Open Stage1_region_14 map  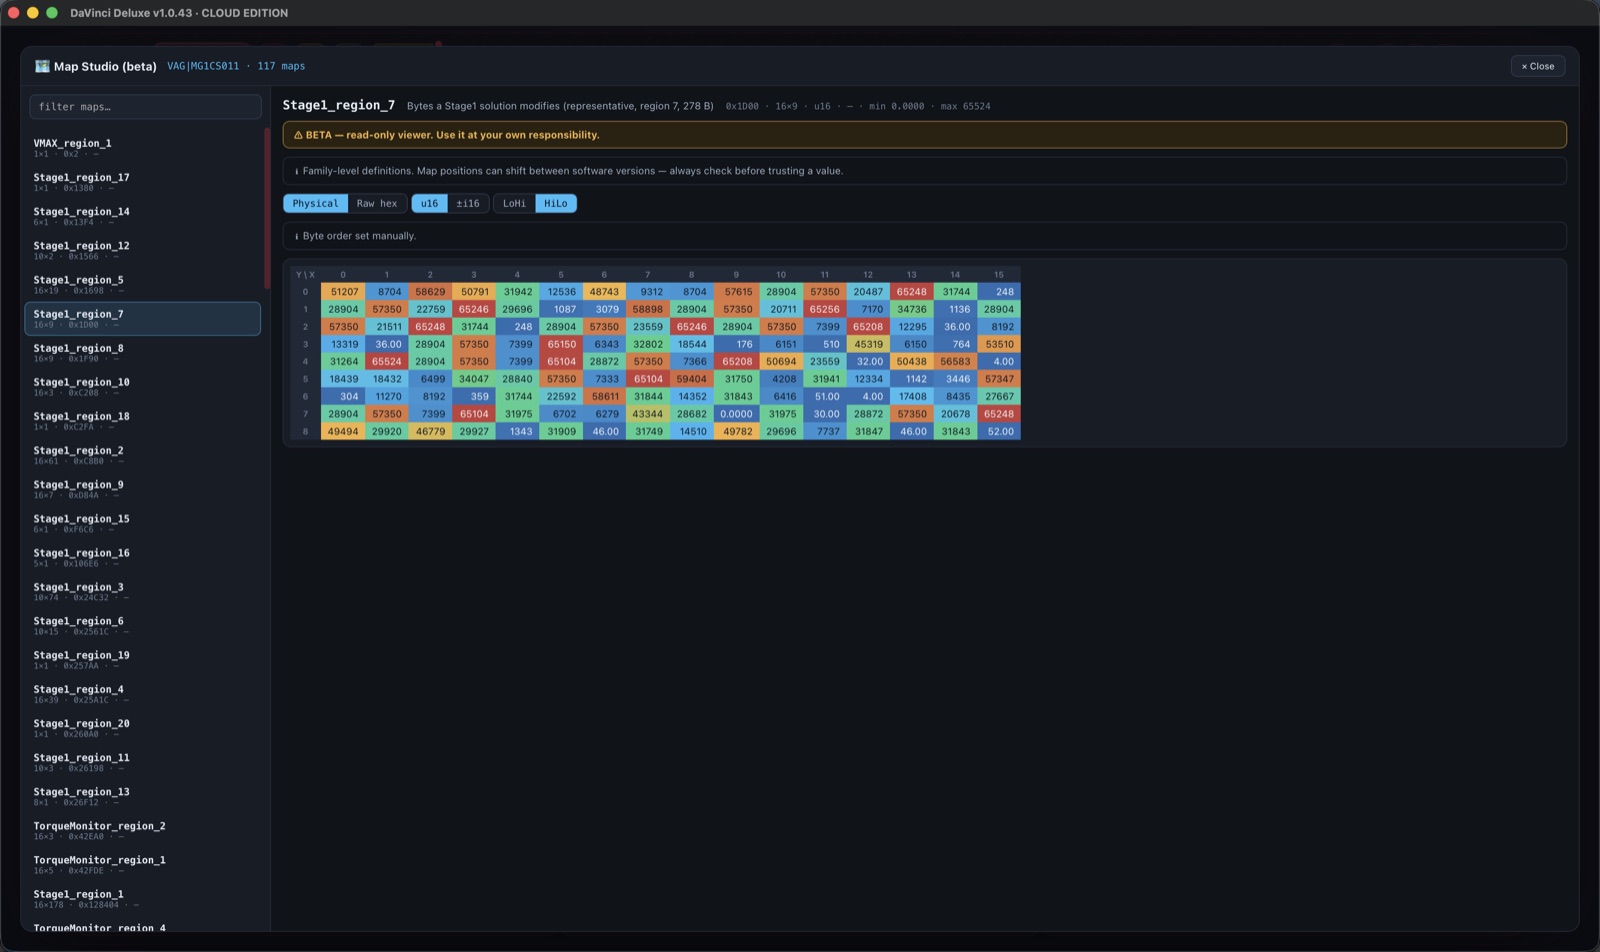click(x=142, y=216)
